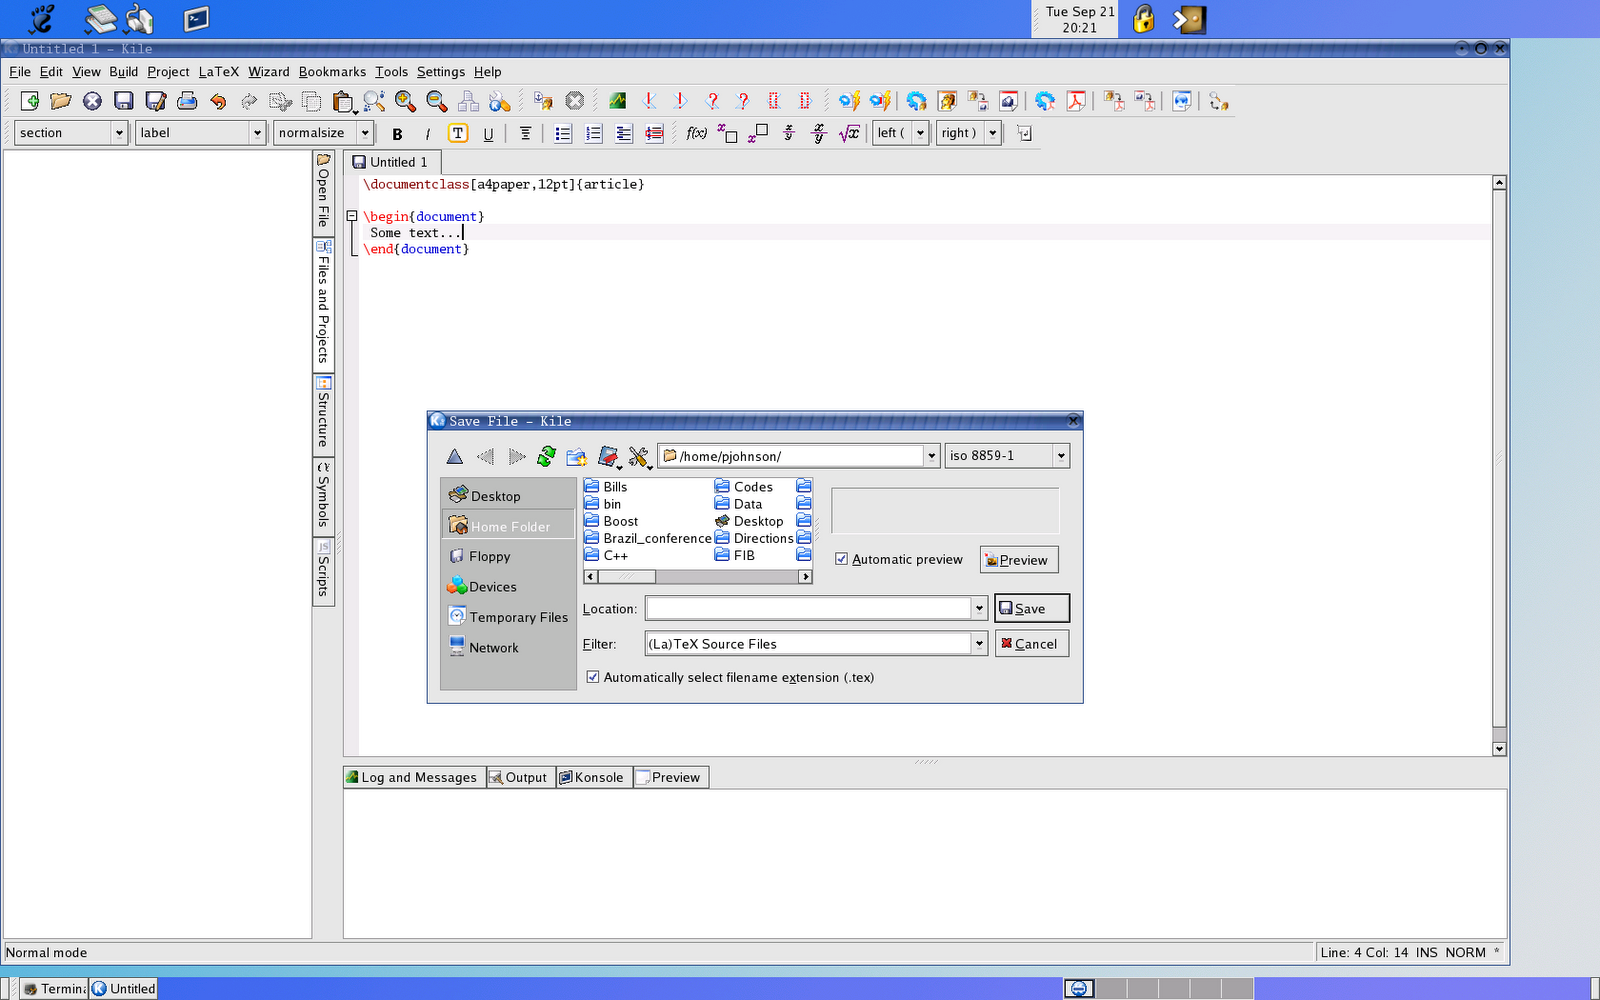Undo the last edit via toolbar icon
1600x1000 pixels.
point(219,100)
